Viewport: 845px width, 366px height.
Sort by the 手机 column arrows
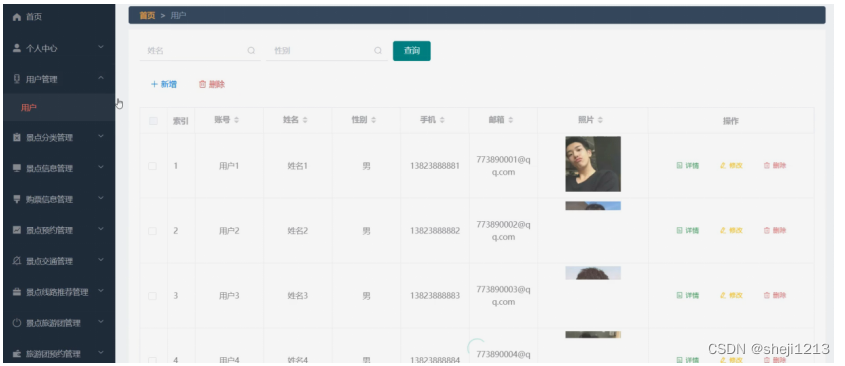pos(442,120)
